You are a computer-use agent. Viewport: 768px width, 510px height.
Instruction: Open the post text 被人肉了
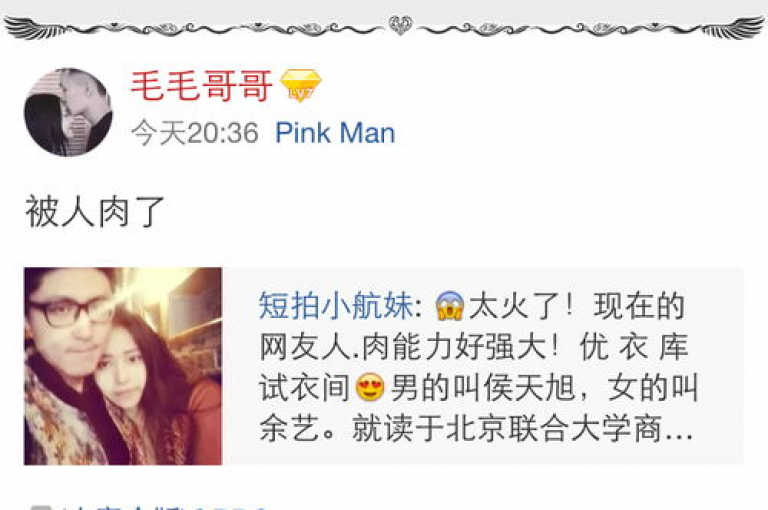click(95, 212)
